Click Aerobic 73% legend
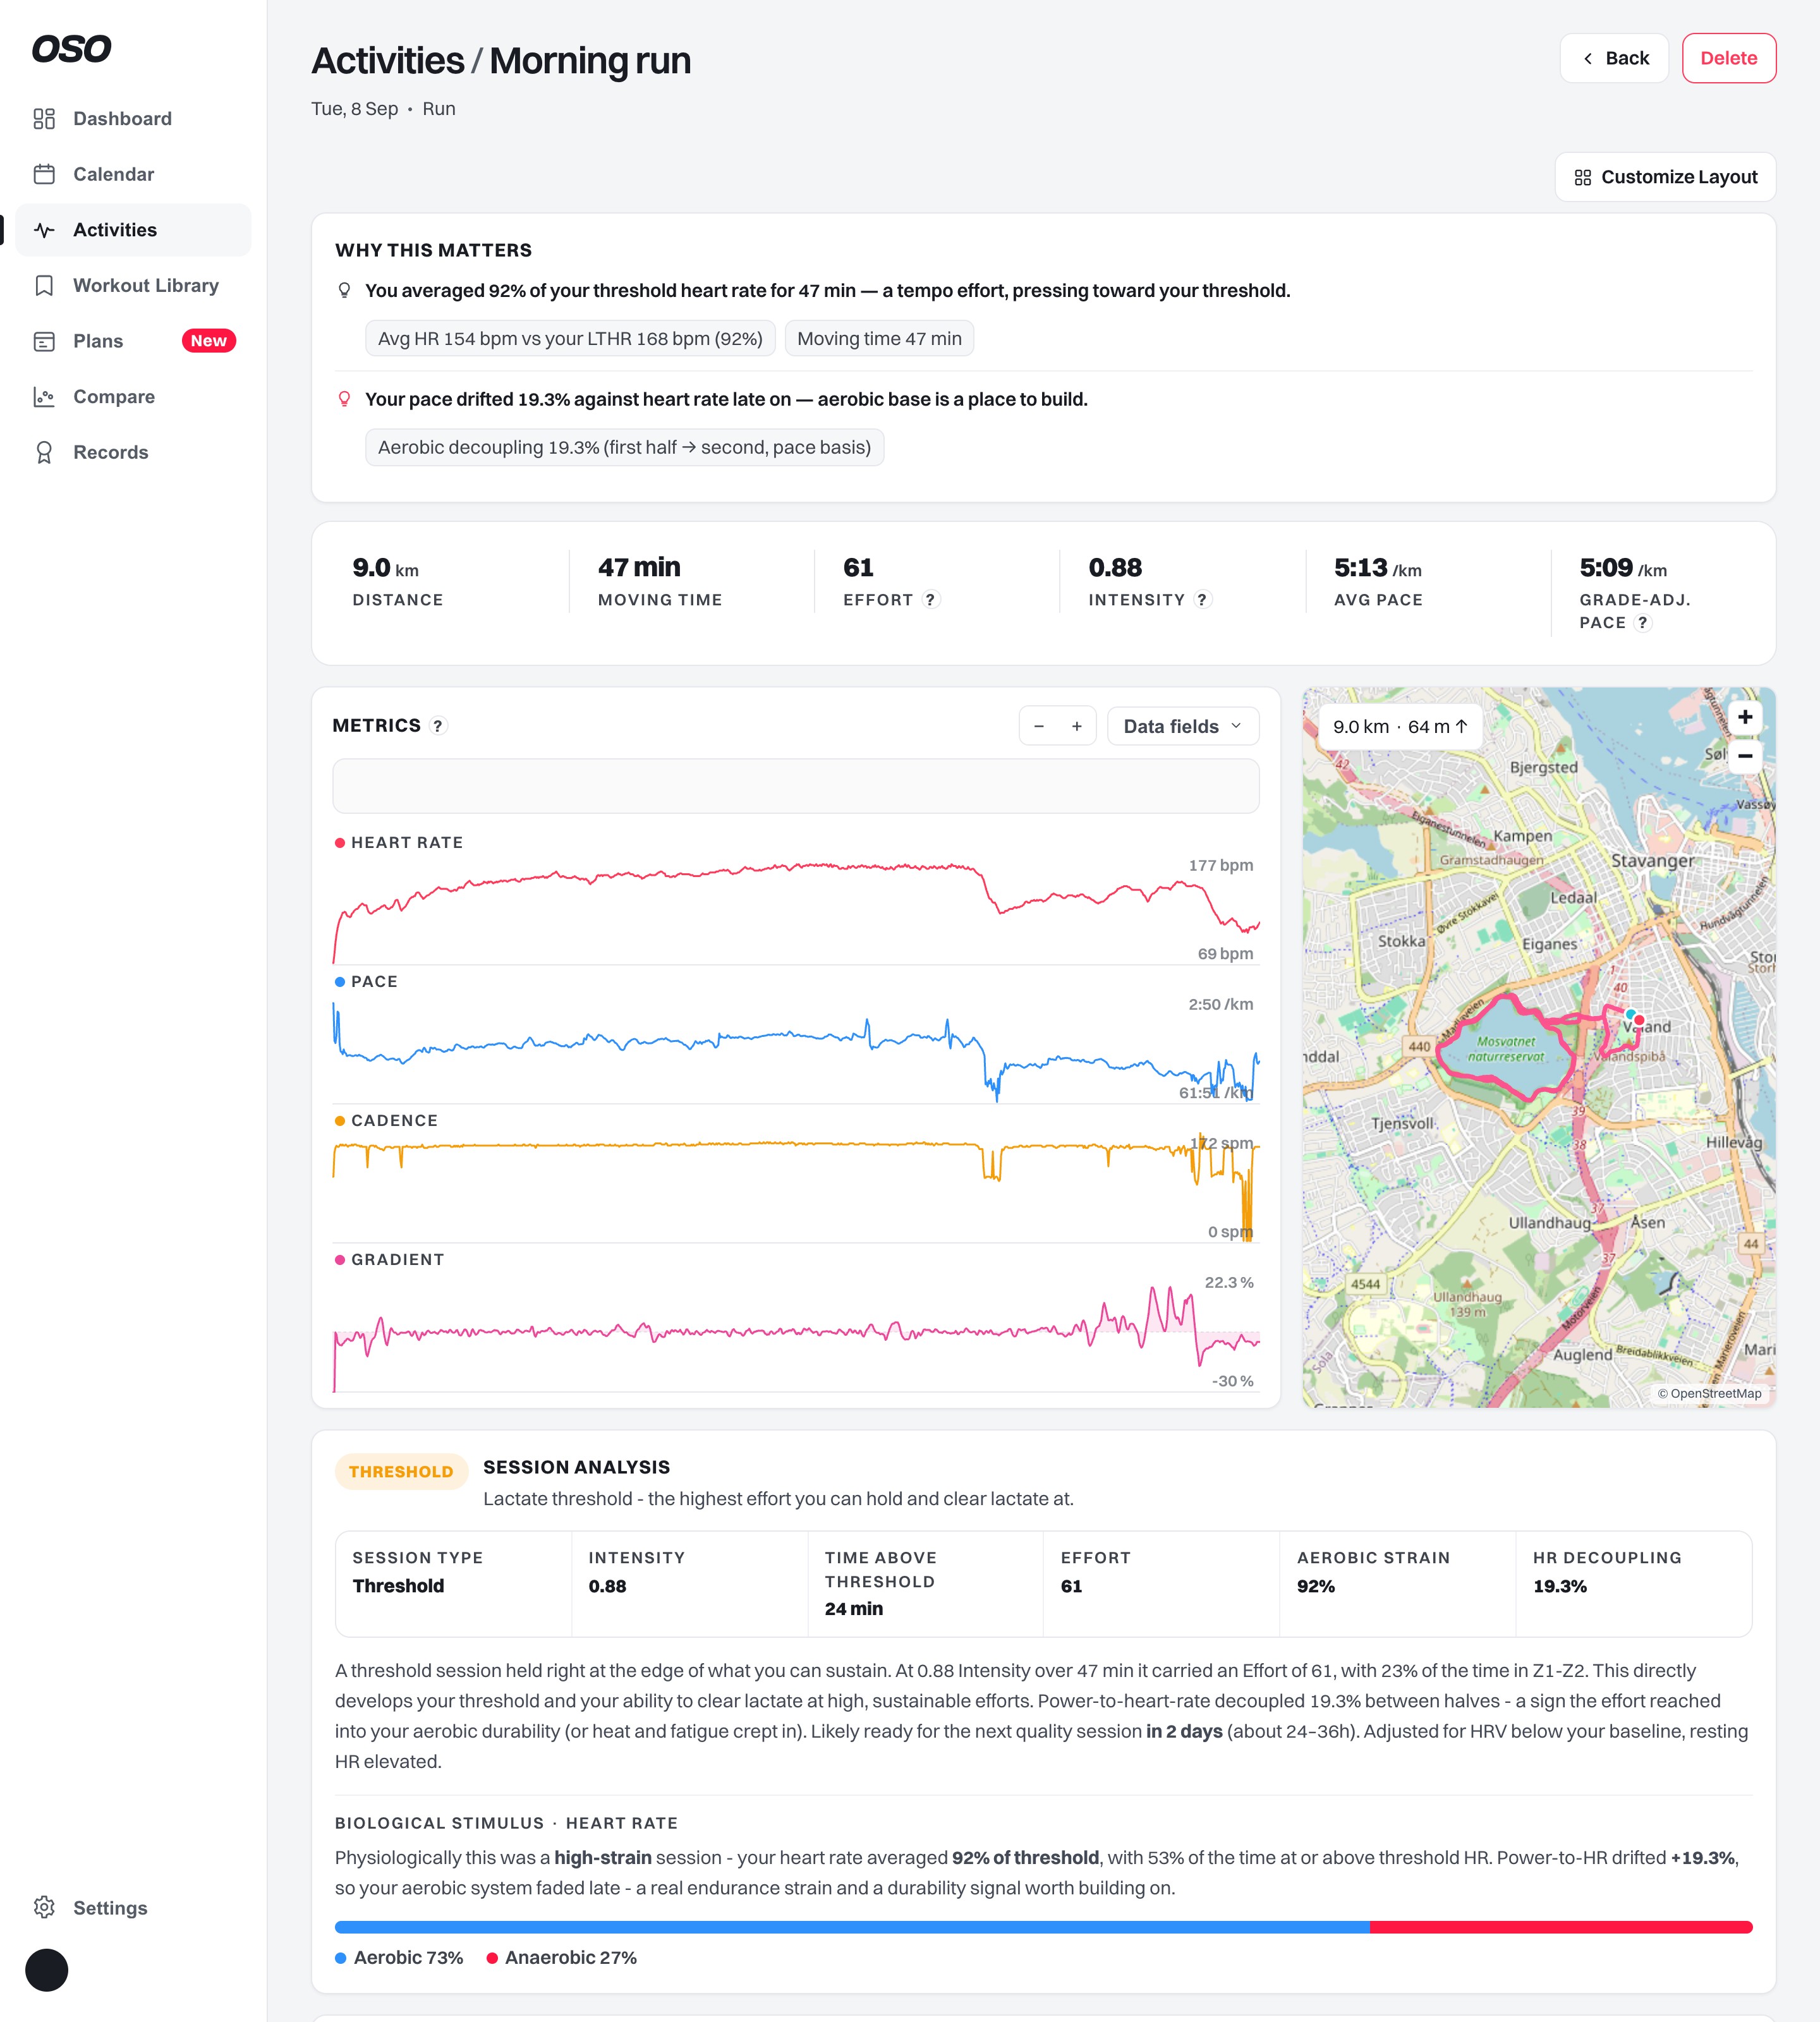 [399, 1957]
